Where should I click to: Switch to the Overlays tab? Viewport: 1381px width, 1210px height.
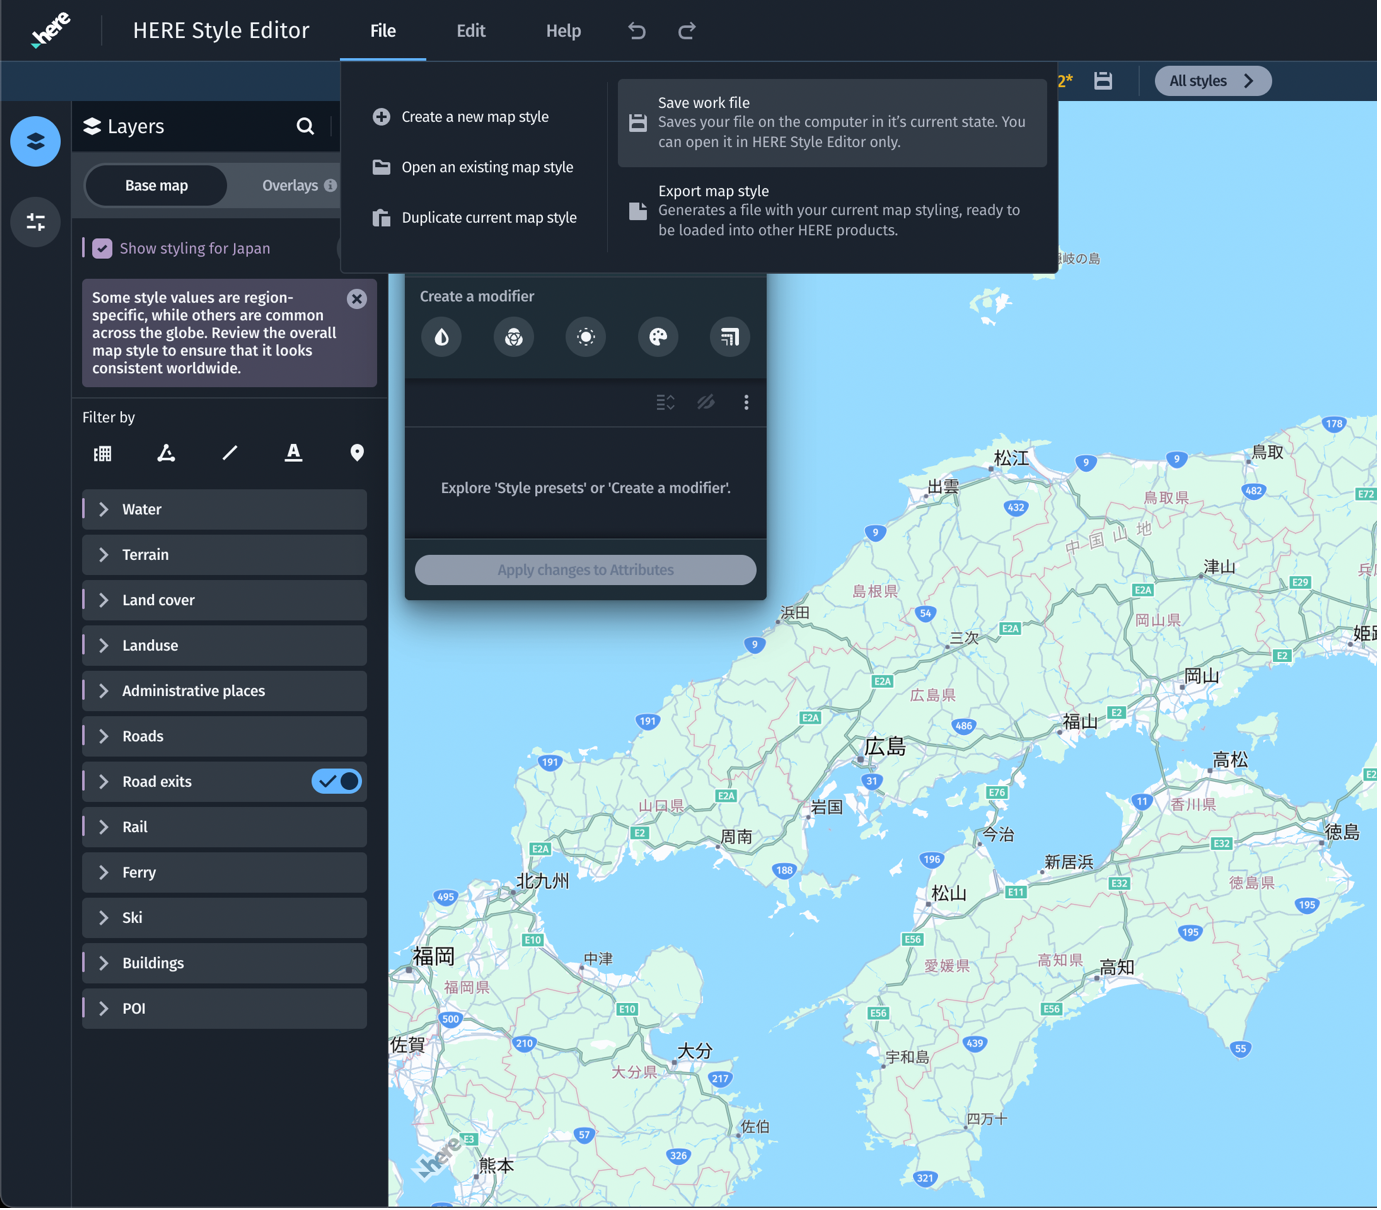(290, 185)
